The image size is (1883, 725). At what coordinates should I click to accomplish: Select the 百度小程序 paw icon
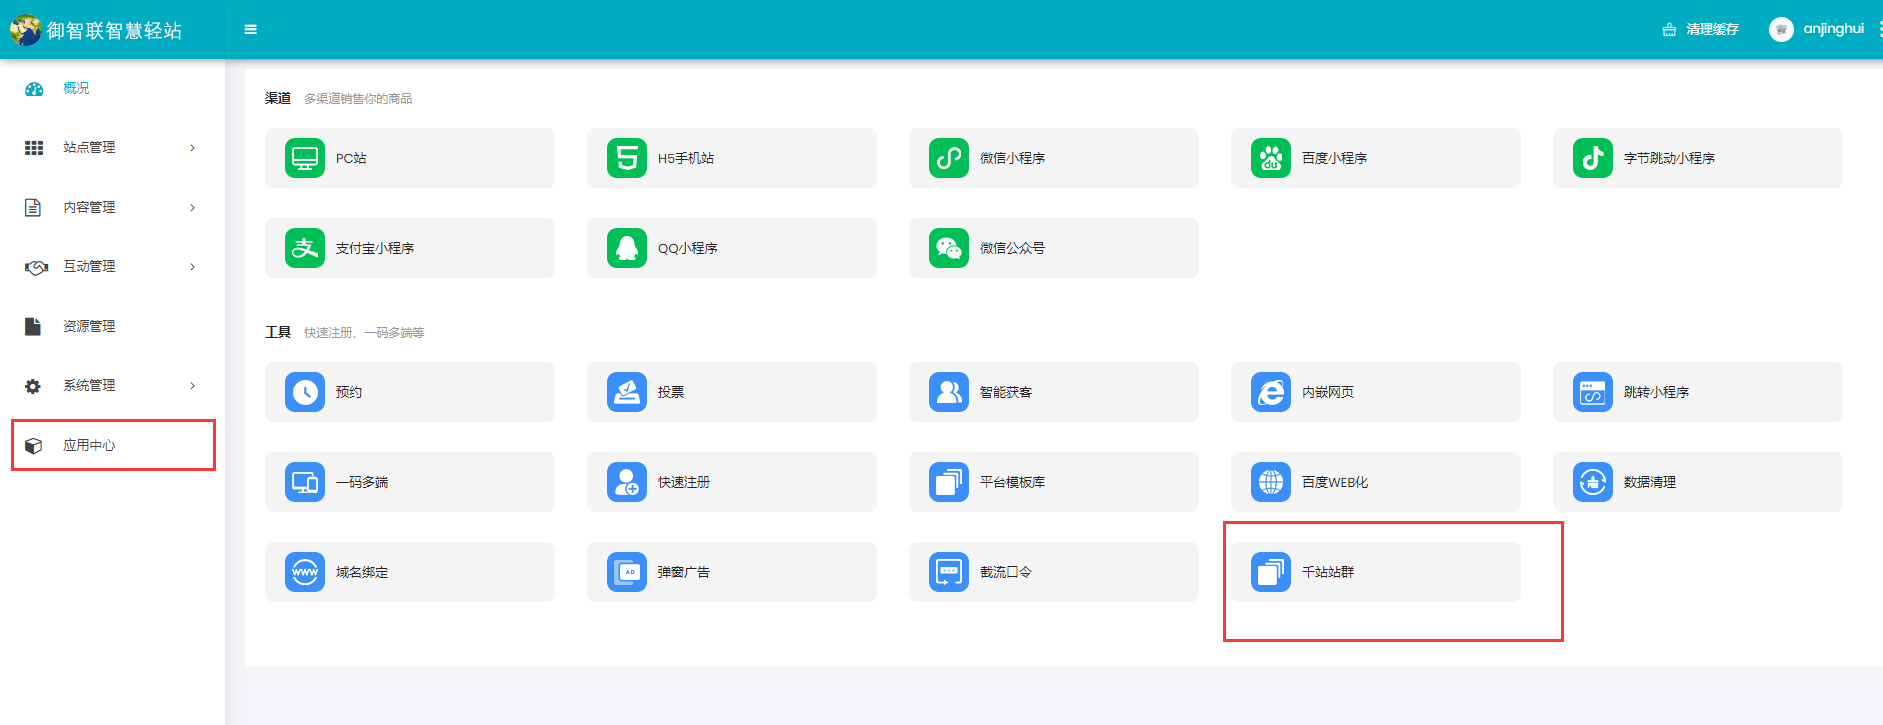(1271, 158)
